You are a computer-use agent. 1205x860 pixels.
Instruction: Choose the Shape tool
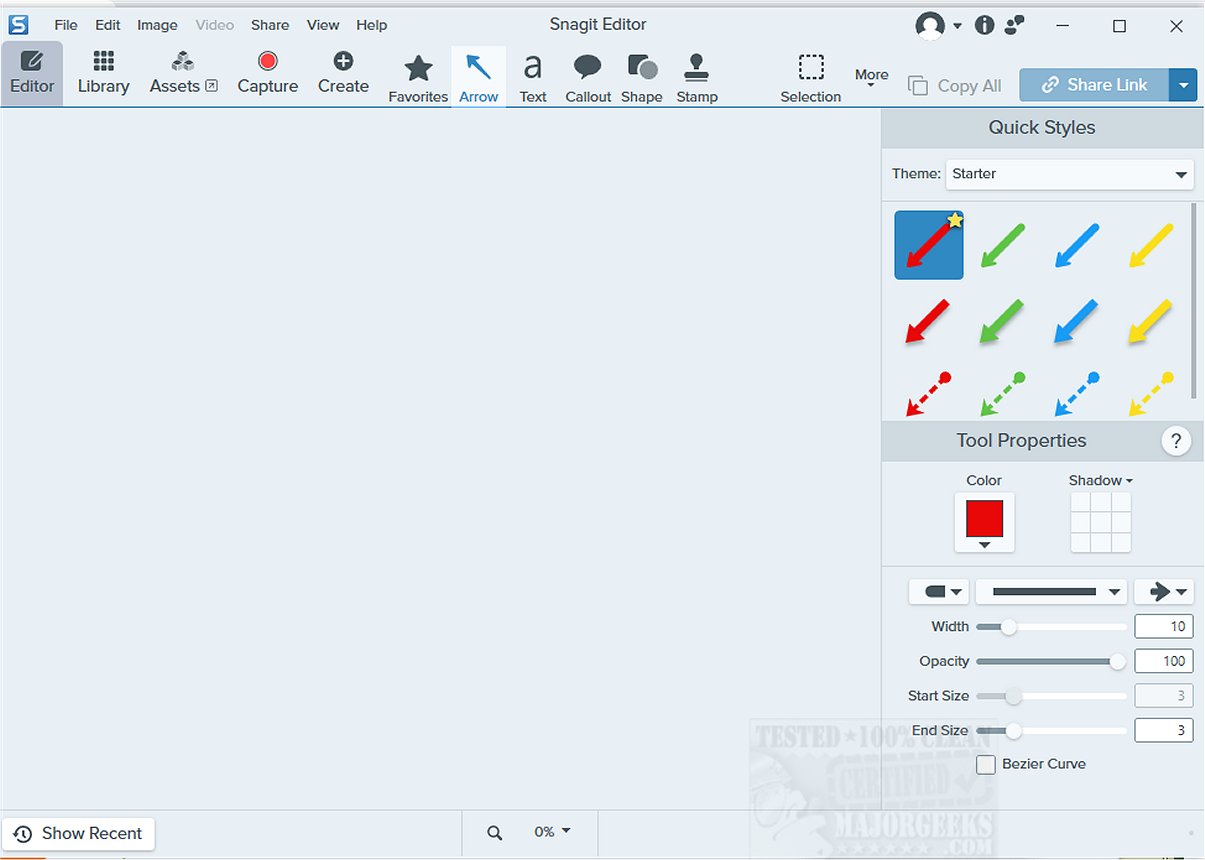[641, 77]
